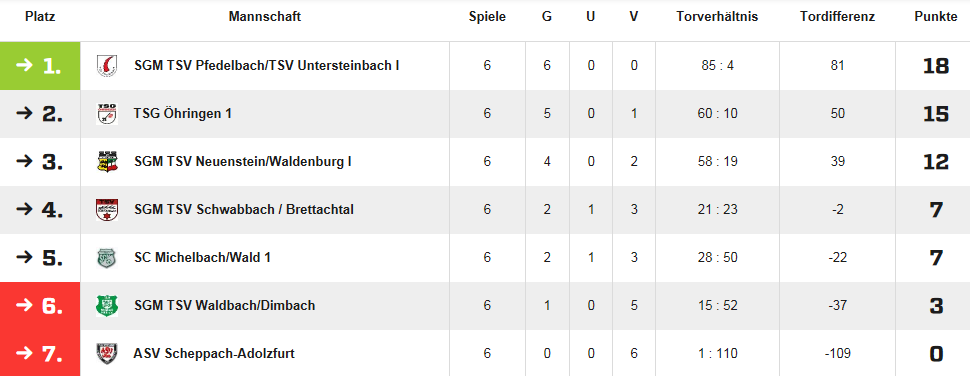
Task: Click the arrow icon beside rank 1
Action: click(x=25, y=66)
